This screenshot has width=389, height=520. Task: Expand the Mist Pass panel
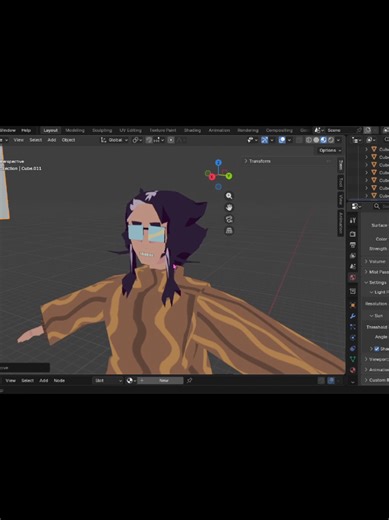point(377,272)
